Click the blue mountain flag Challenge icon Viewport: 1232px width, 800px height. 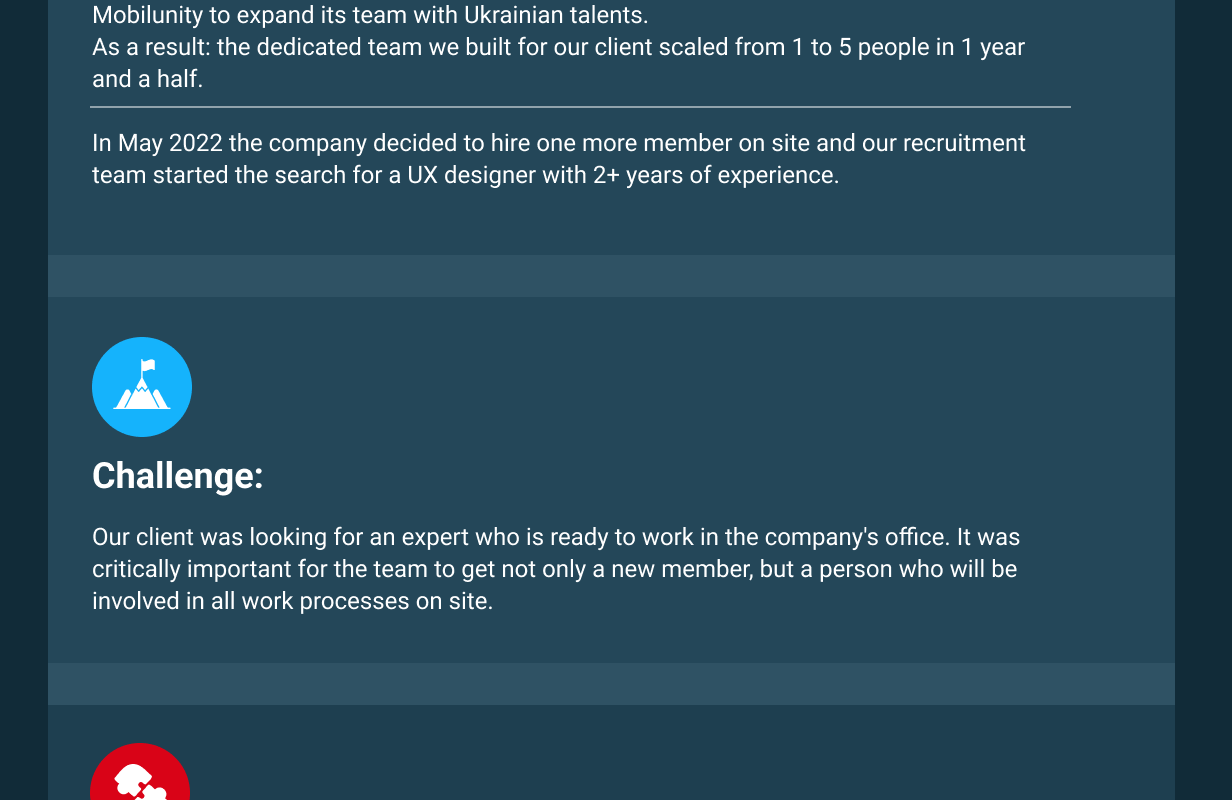click(x=142, y=387)
